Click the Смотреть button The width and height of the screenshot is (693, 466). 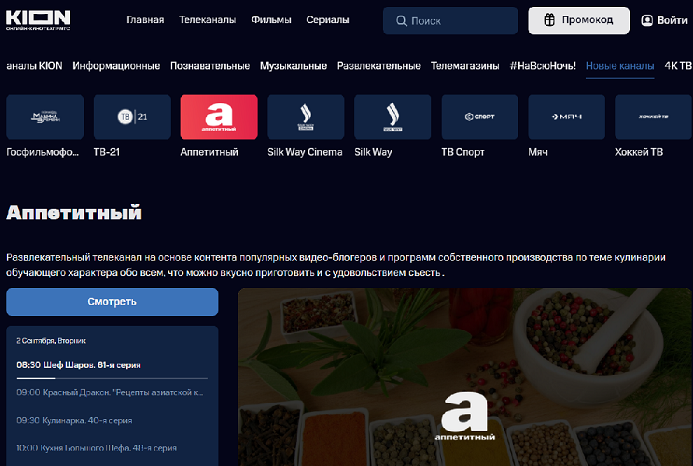(112, 302)
